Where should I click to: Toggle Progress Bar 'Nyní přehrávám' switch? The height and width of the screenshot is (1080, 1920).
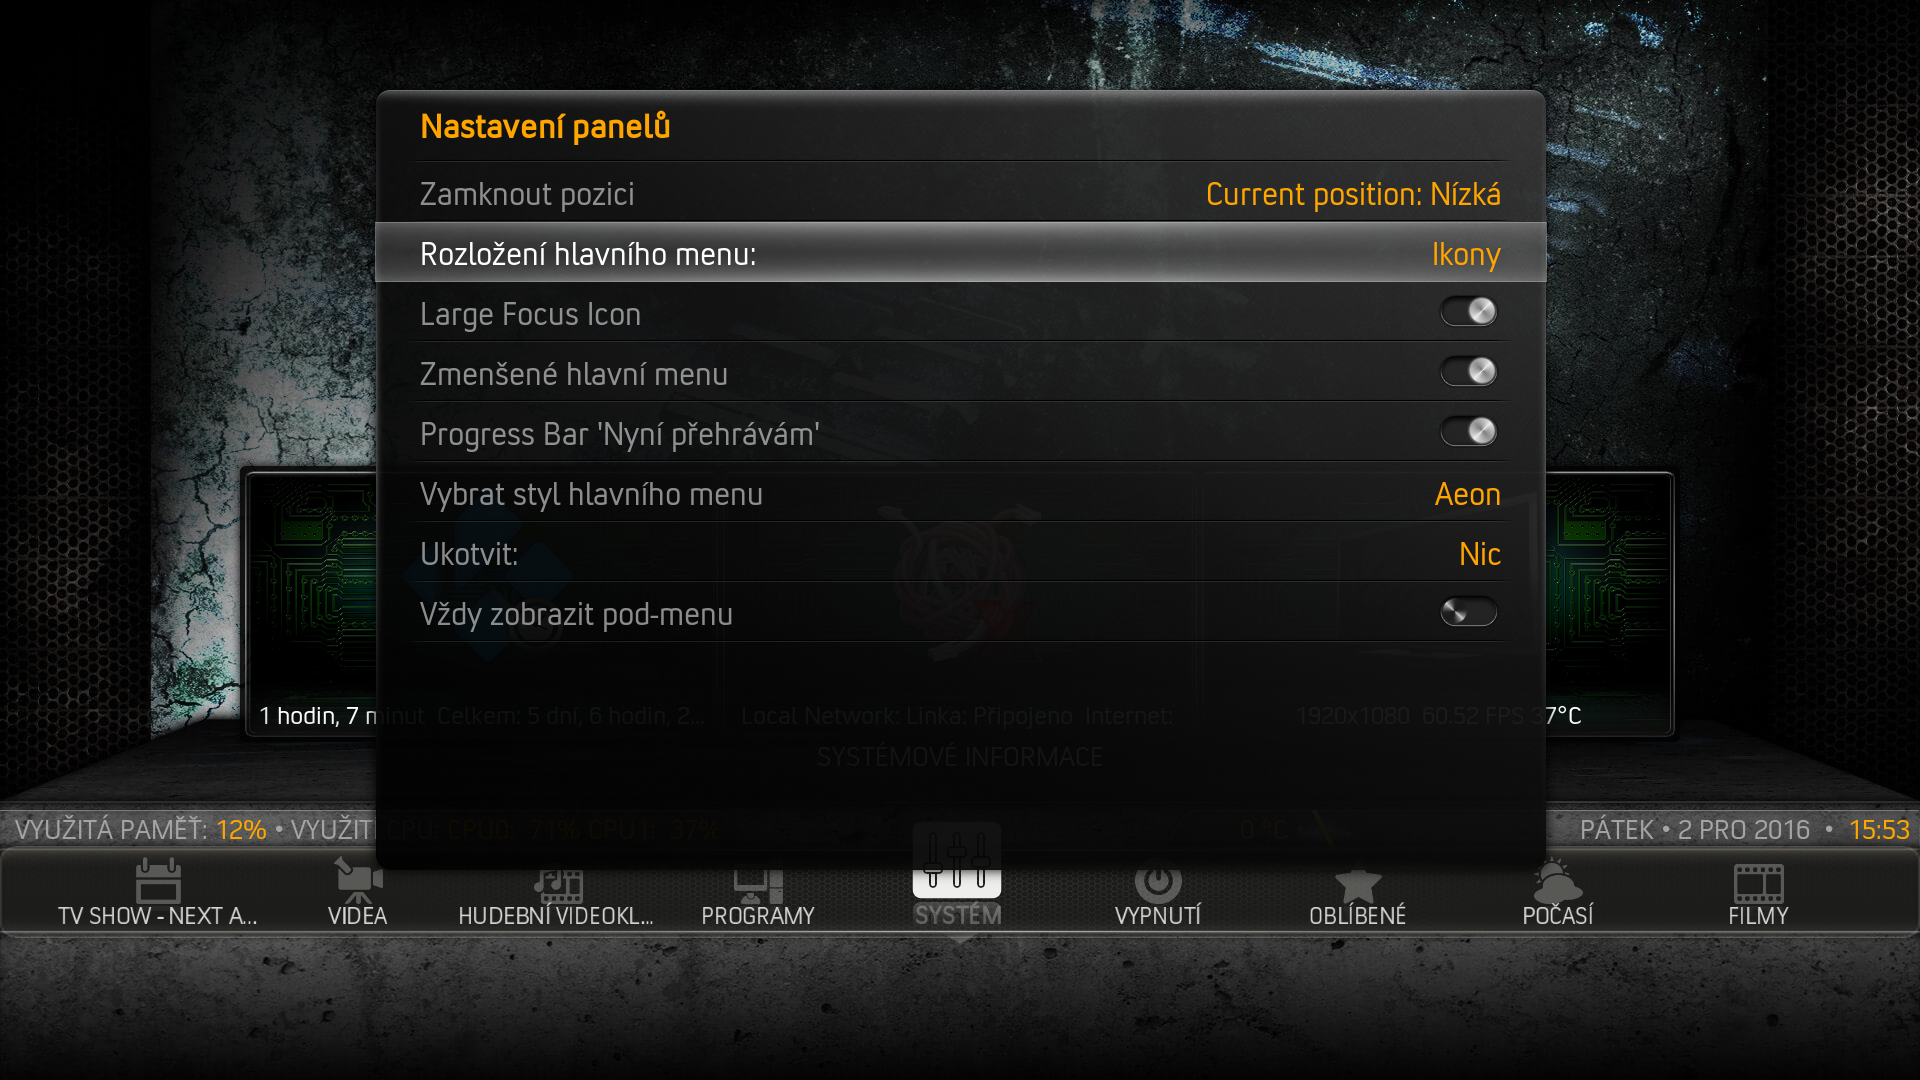[1468, 432]
